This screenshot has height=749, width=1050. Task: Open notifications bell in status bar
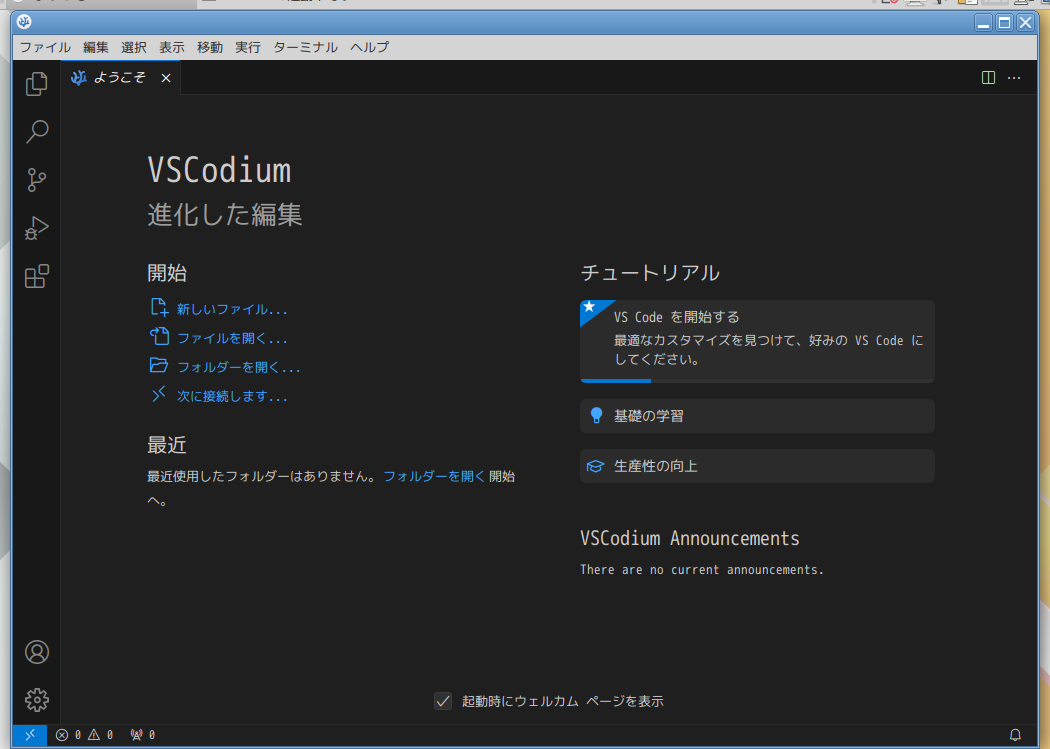click(x=1015, y=735)
